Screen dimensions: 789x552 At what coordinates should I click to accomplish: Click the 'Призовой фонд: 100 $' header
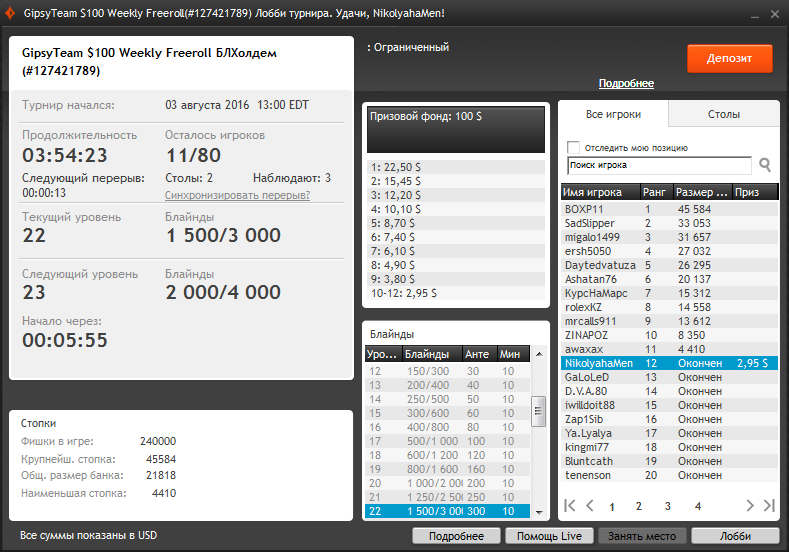pos(456,129)
